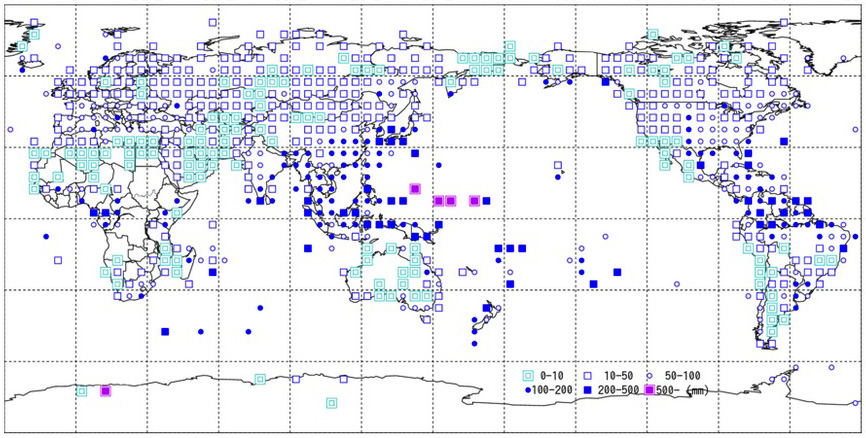The height and width of the screenshot is (438, 866).
Task: Click the magenta marker on Antarctica's coast
Action: (x=105, y=391)
